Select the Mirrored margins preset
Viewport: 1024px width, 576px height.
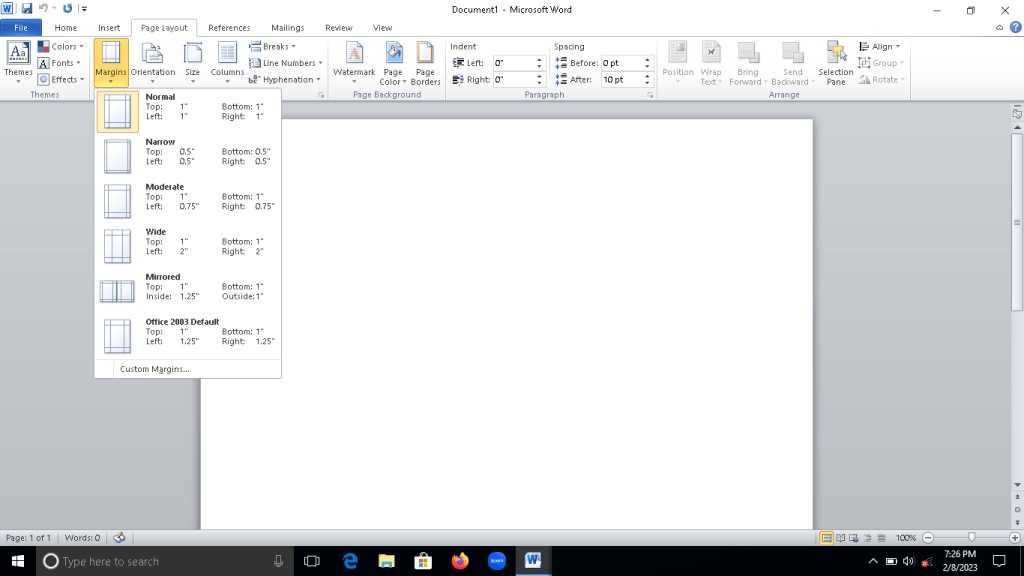pyautogui.click(x=188, y=291)
